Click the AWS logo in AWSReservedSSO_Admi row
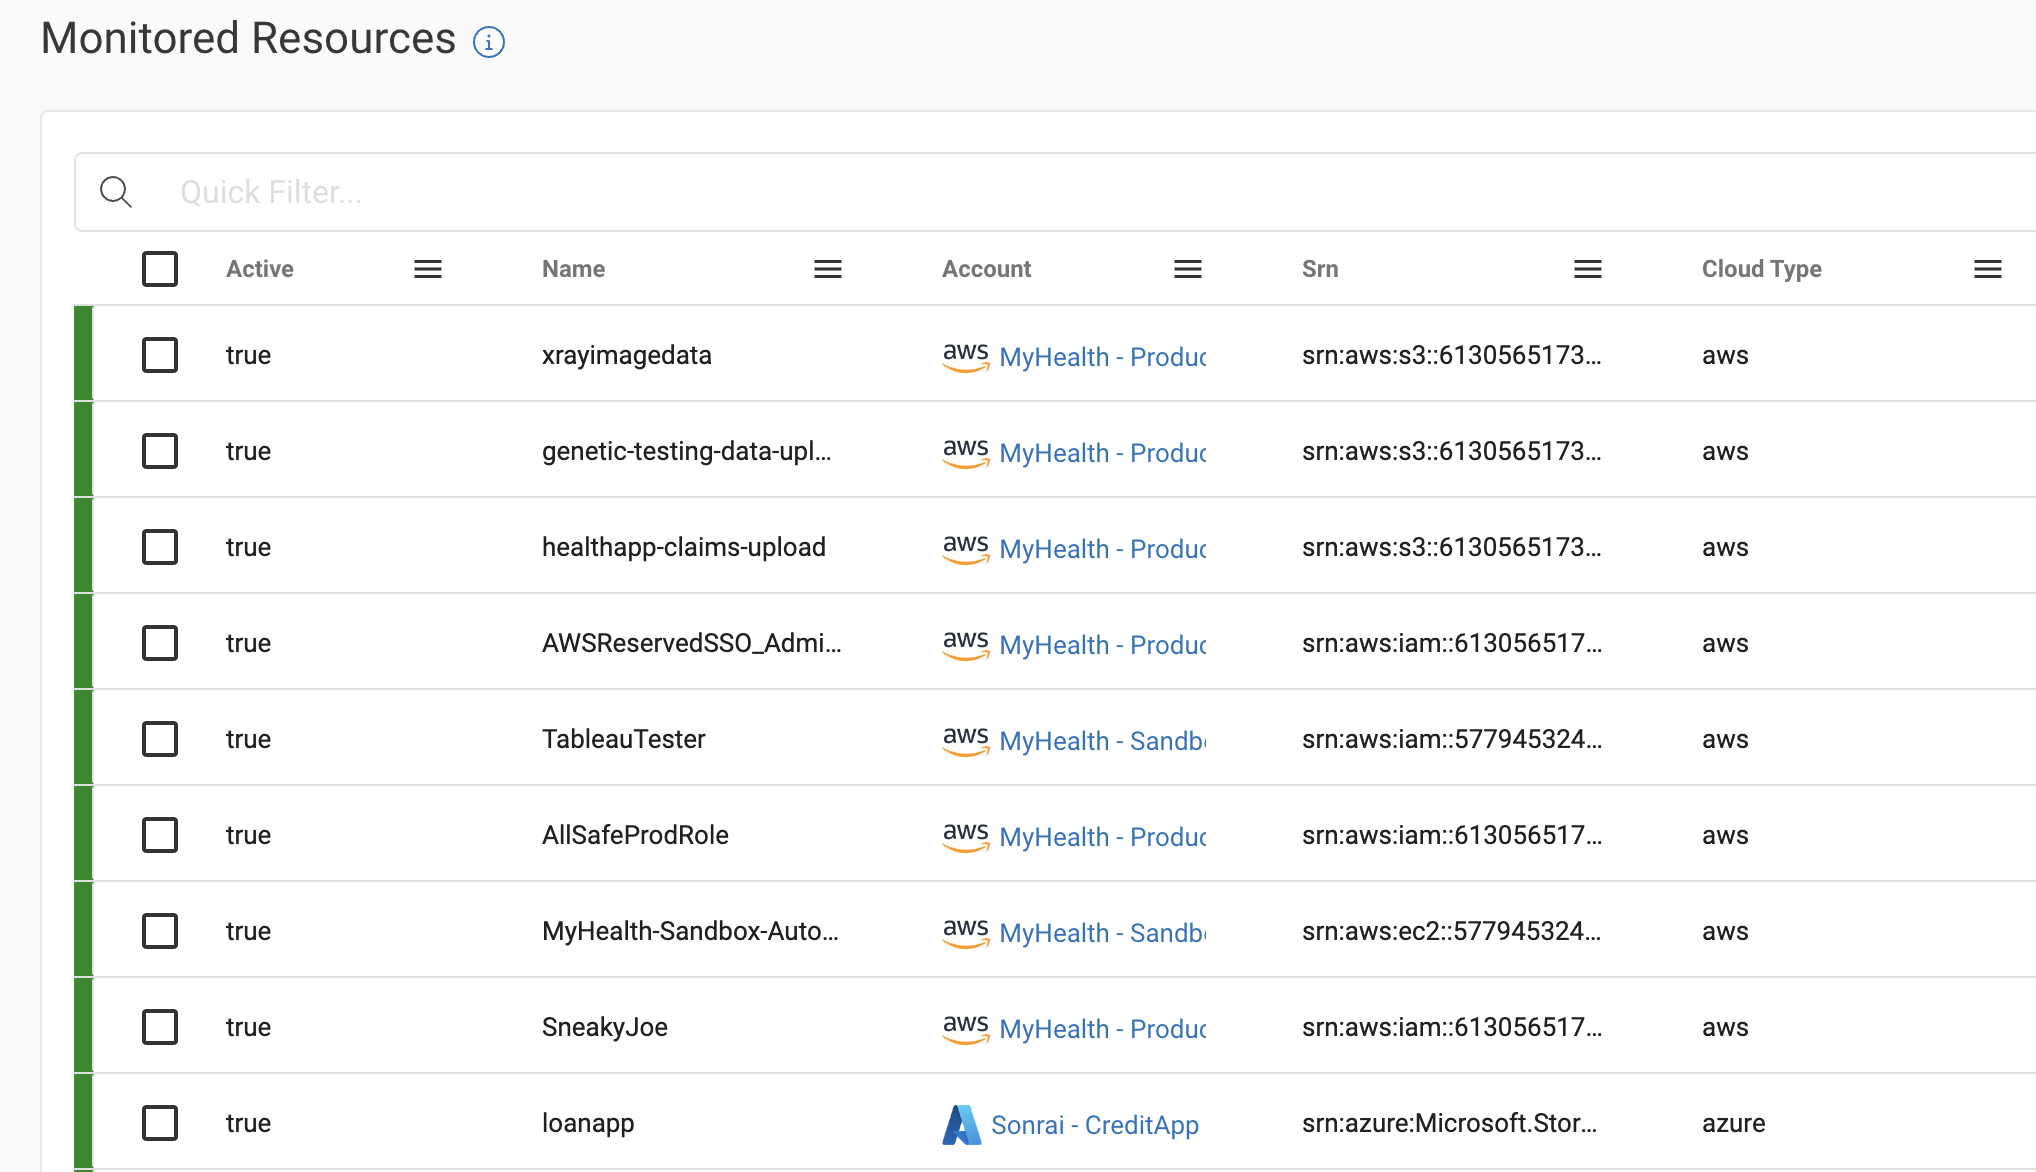The image size is (2036, 1172). [x=966, y=644]
